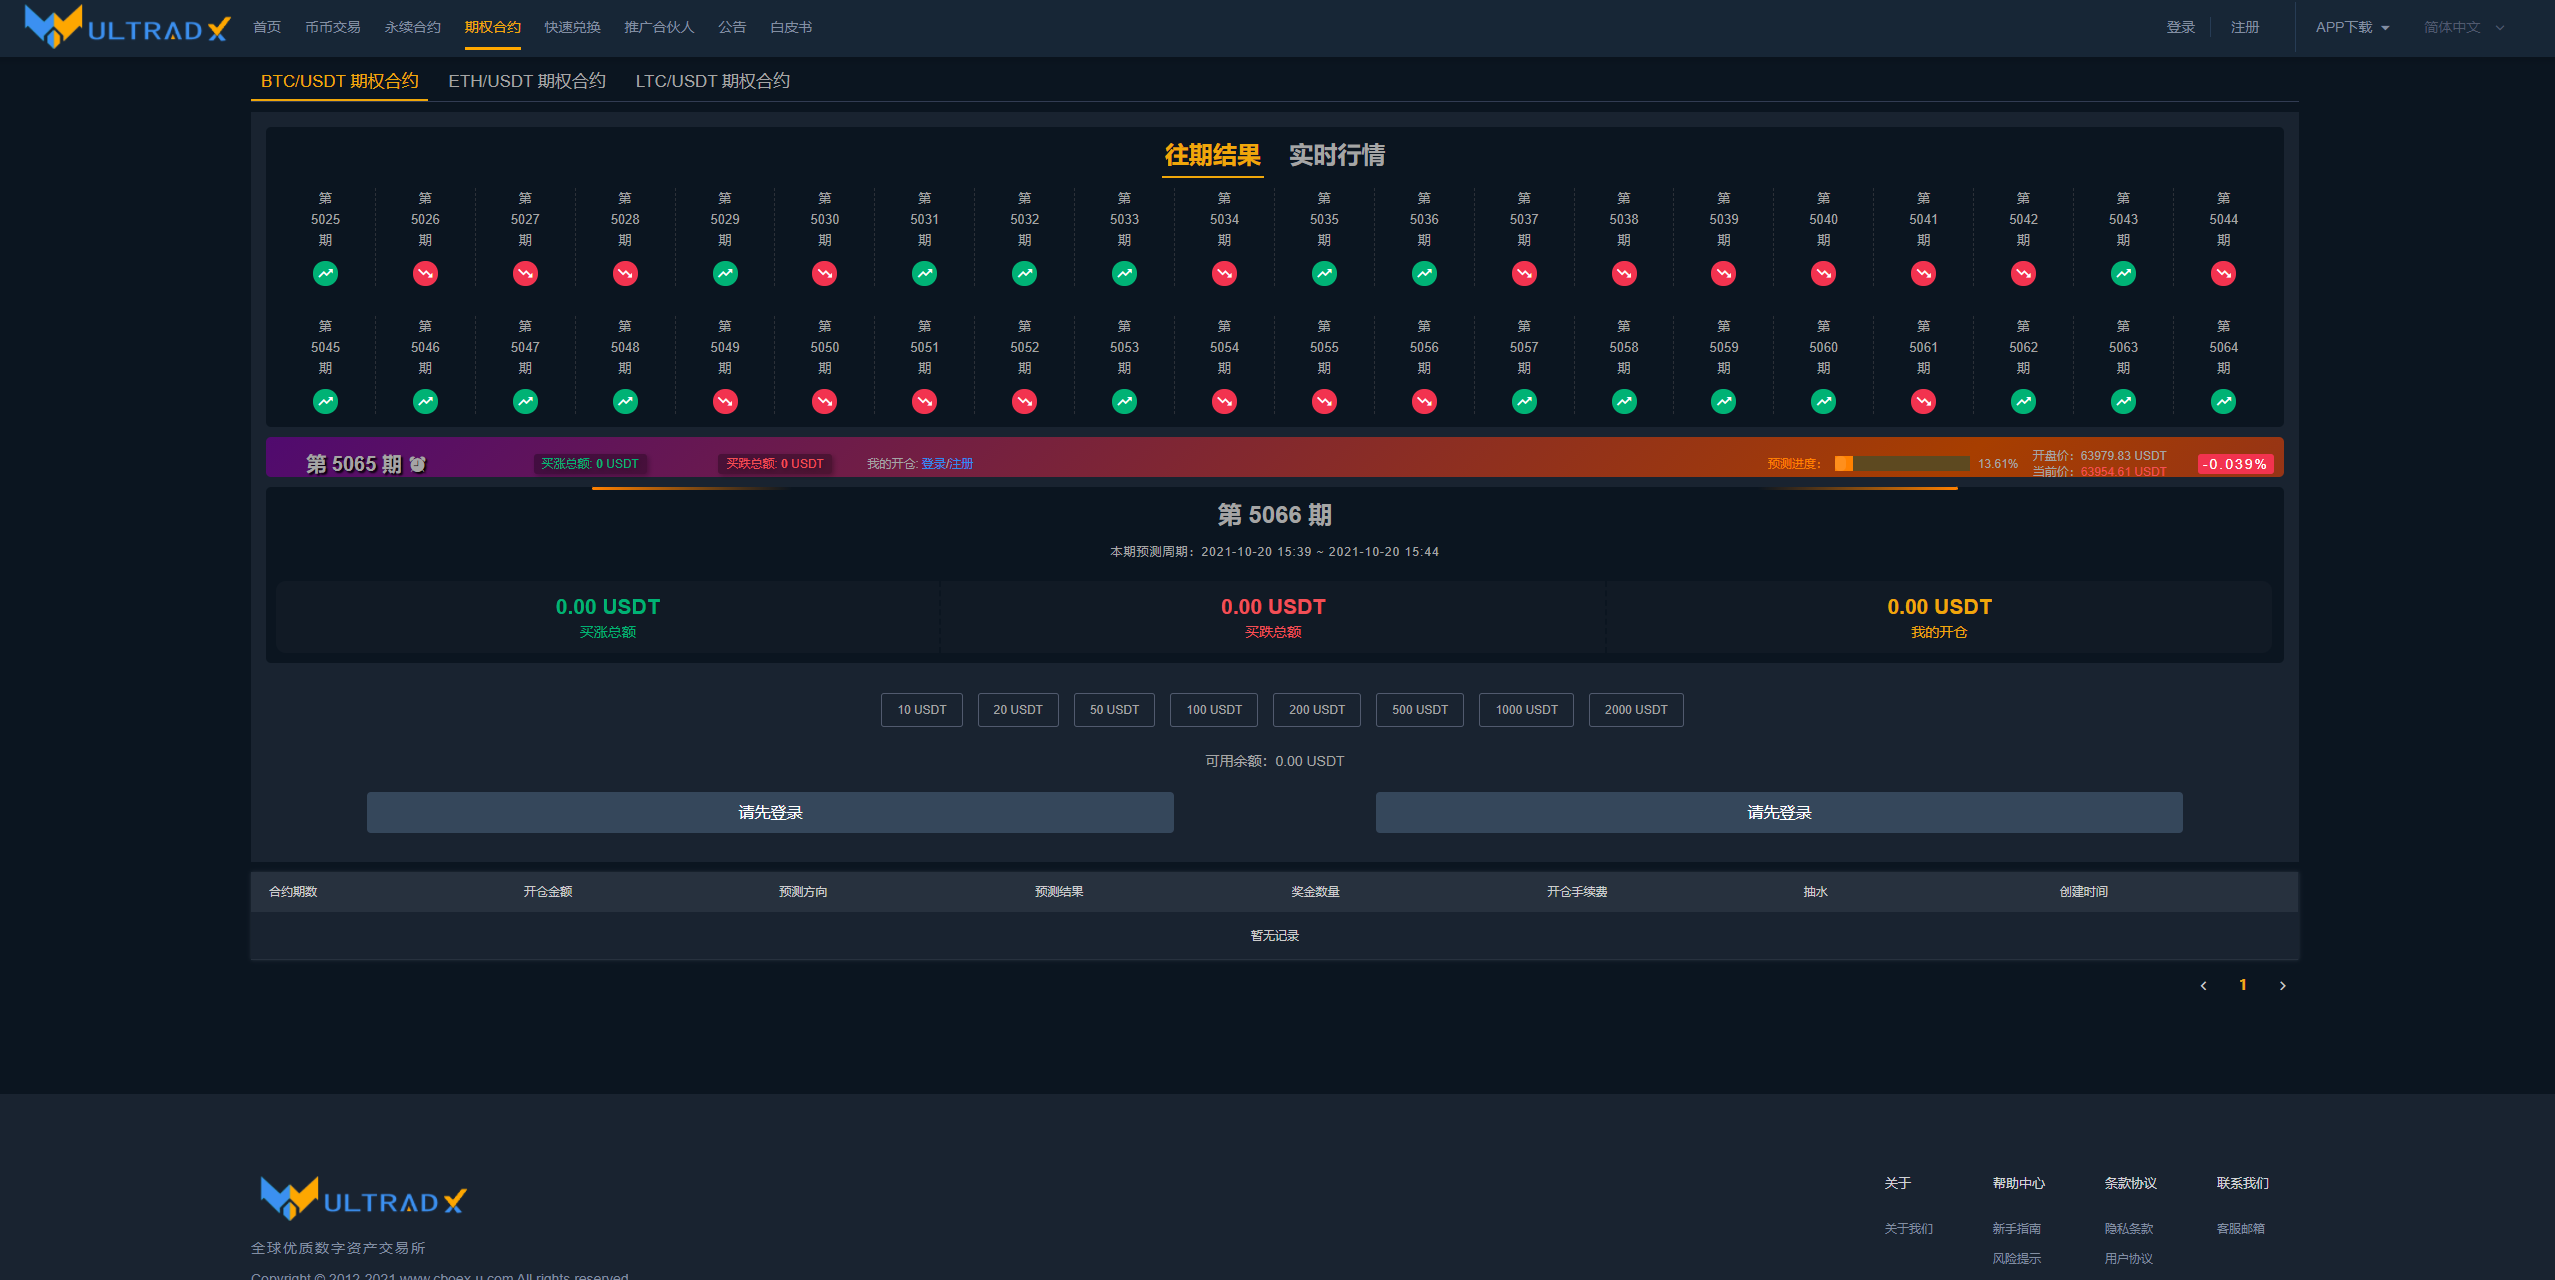This screenshot has height=1280, width=2555.
Task: Click the UltradX logo in header
Action: [x=128, y=27]
